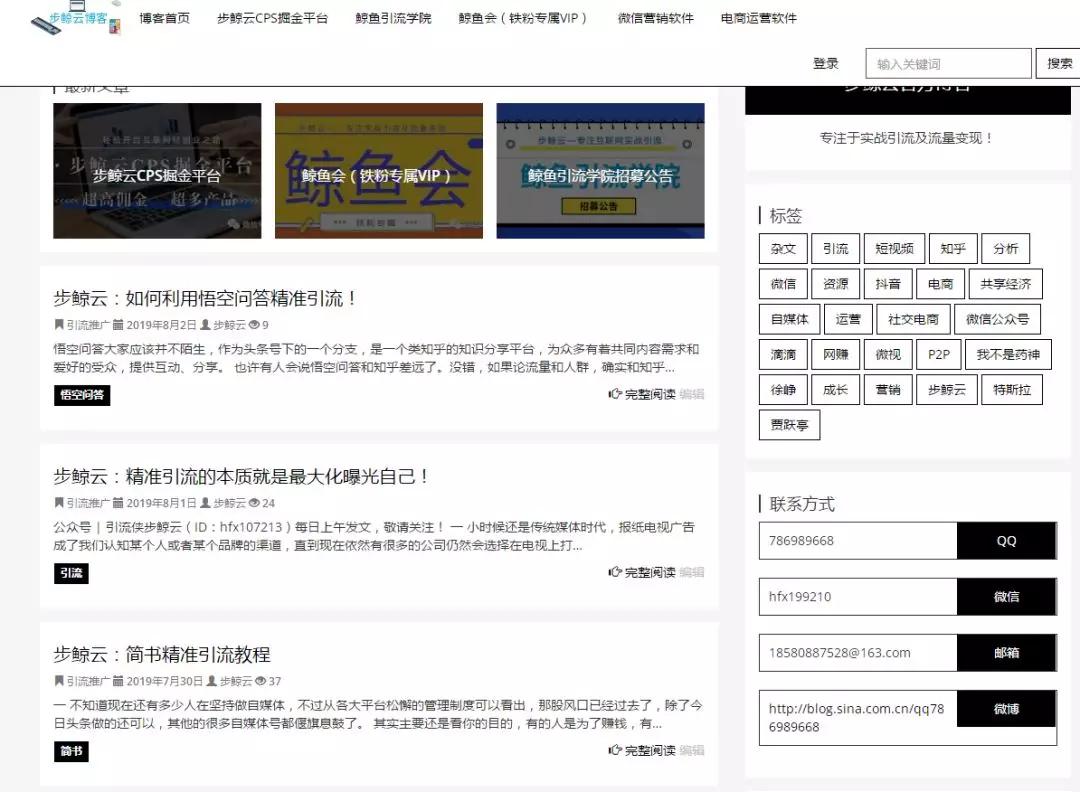Open the 步鲸云CPS掘金平台 thumbnail card
Image resolution: width=1080 pixels, height=792 pixels.
[x=157, y=171]
